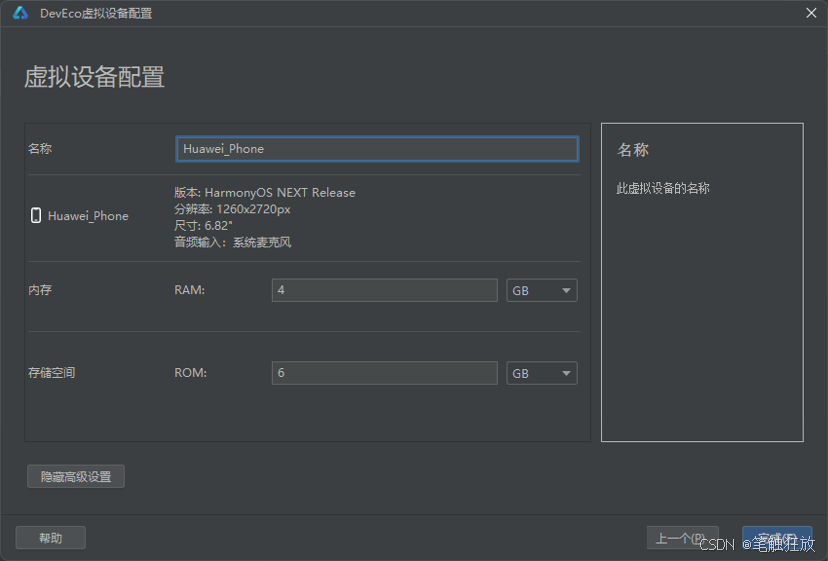Click 隐藏高级设置 button

coord(76,476)
